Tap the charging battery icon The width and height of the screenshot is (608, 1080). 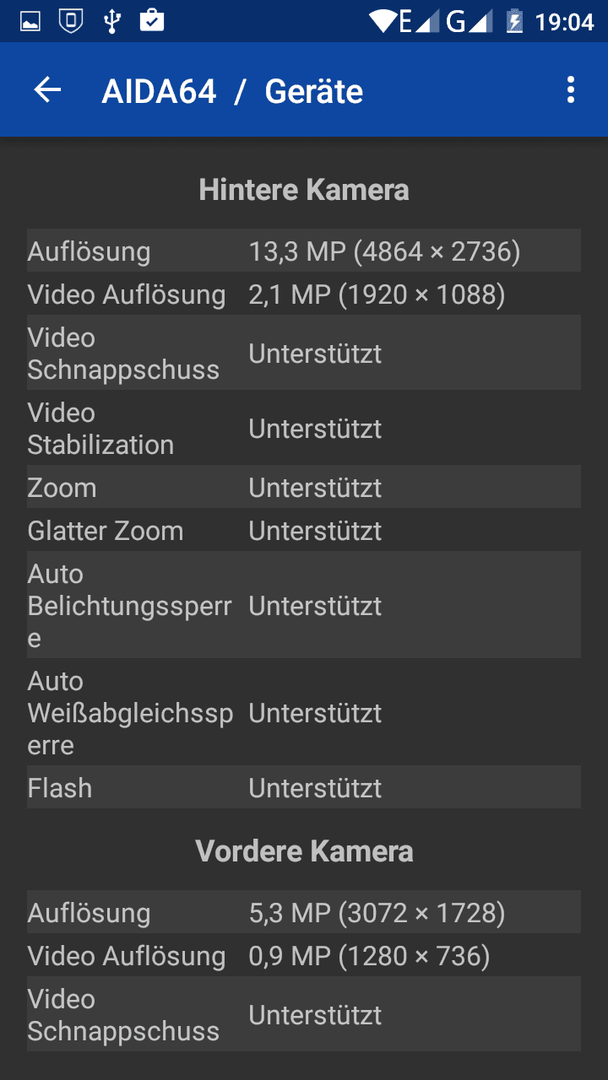tap(514, 21)
